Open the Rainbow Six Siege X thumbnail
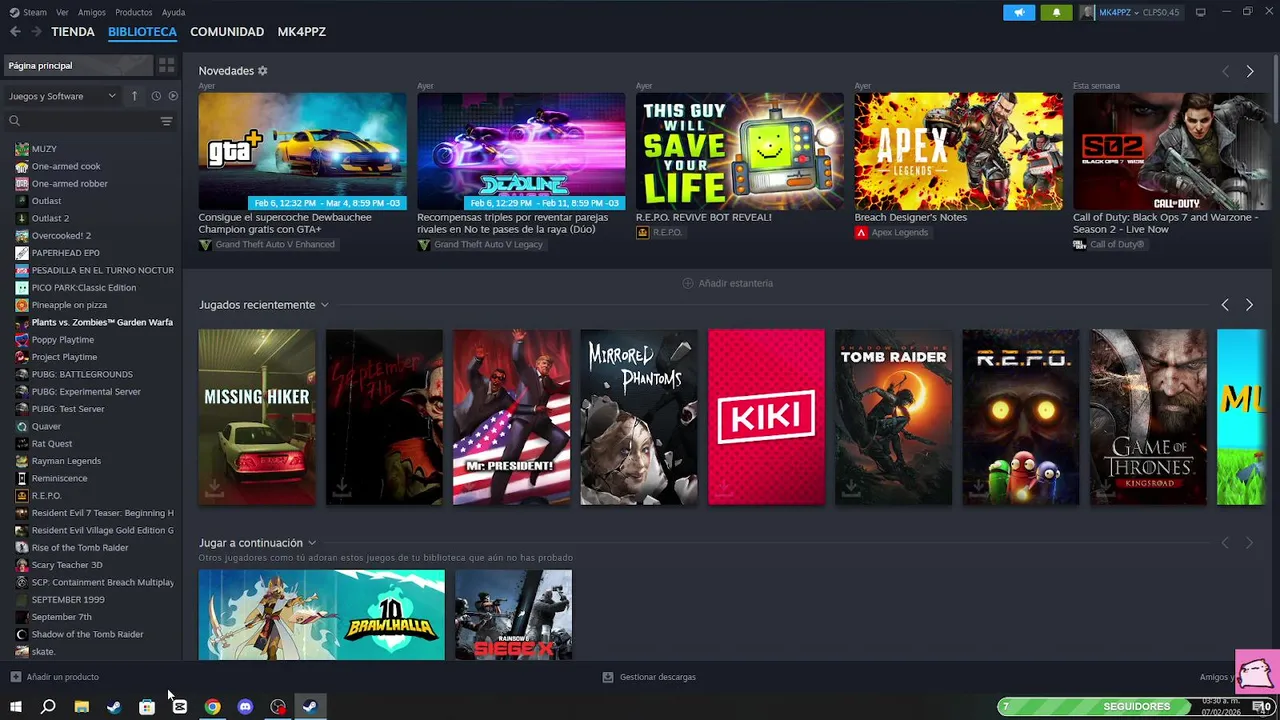 pos(513,615)
